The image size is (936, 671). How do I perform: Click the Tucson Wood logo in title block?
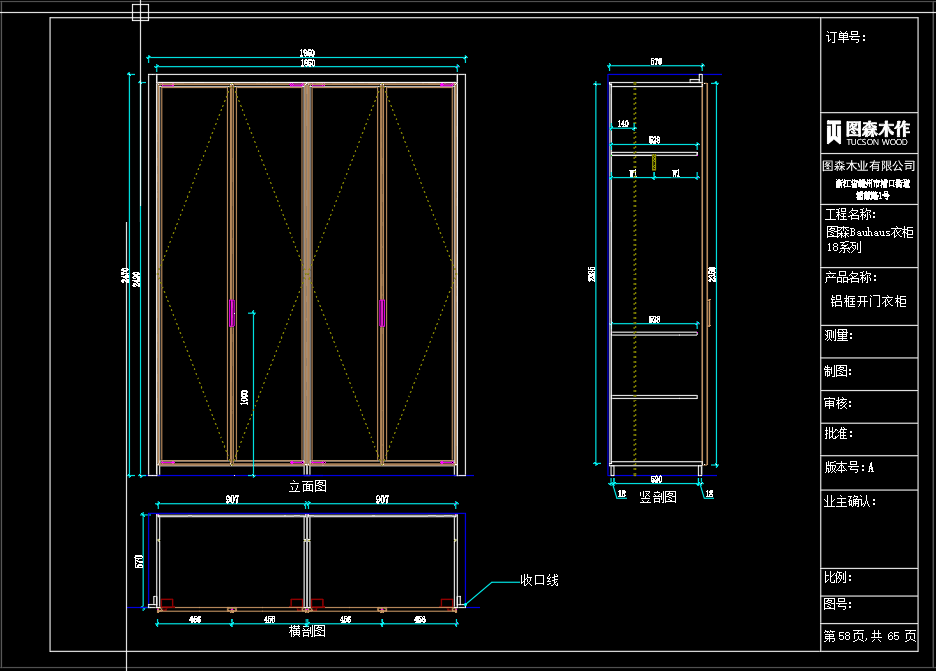[x=868, y=131]
